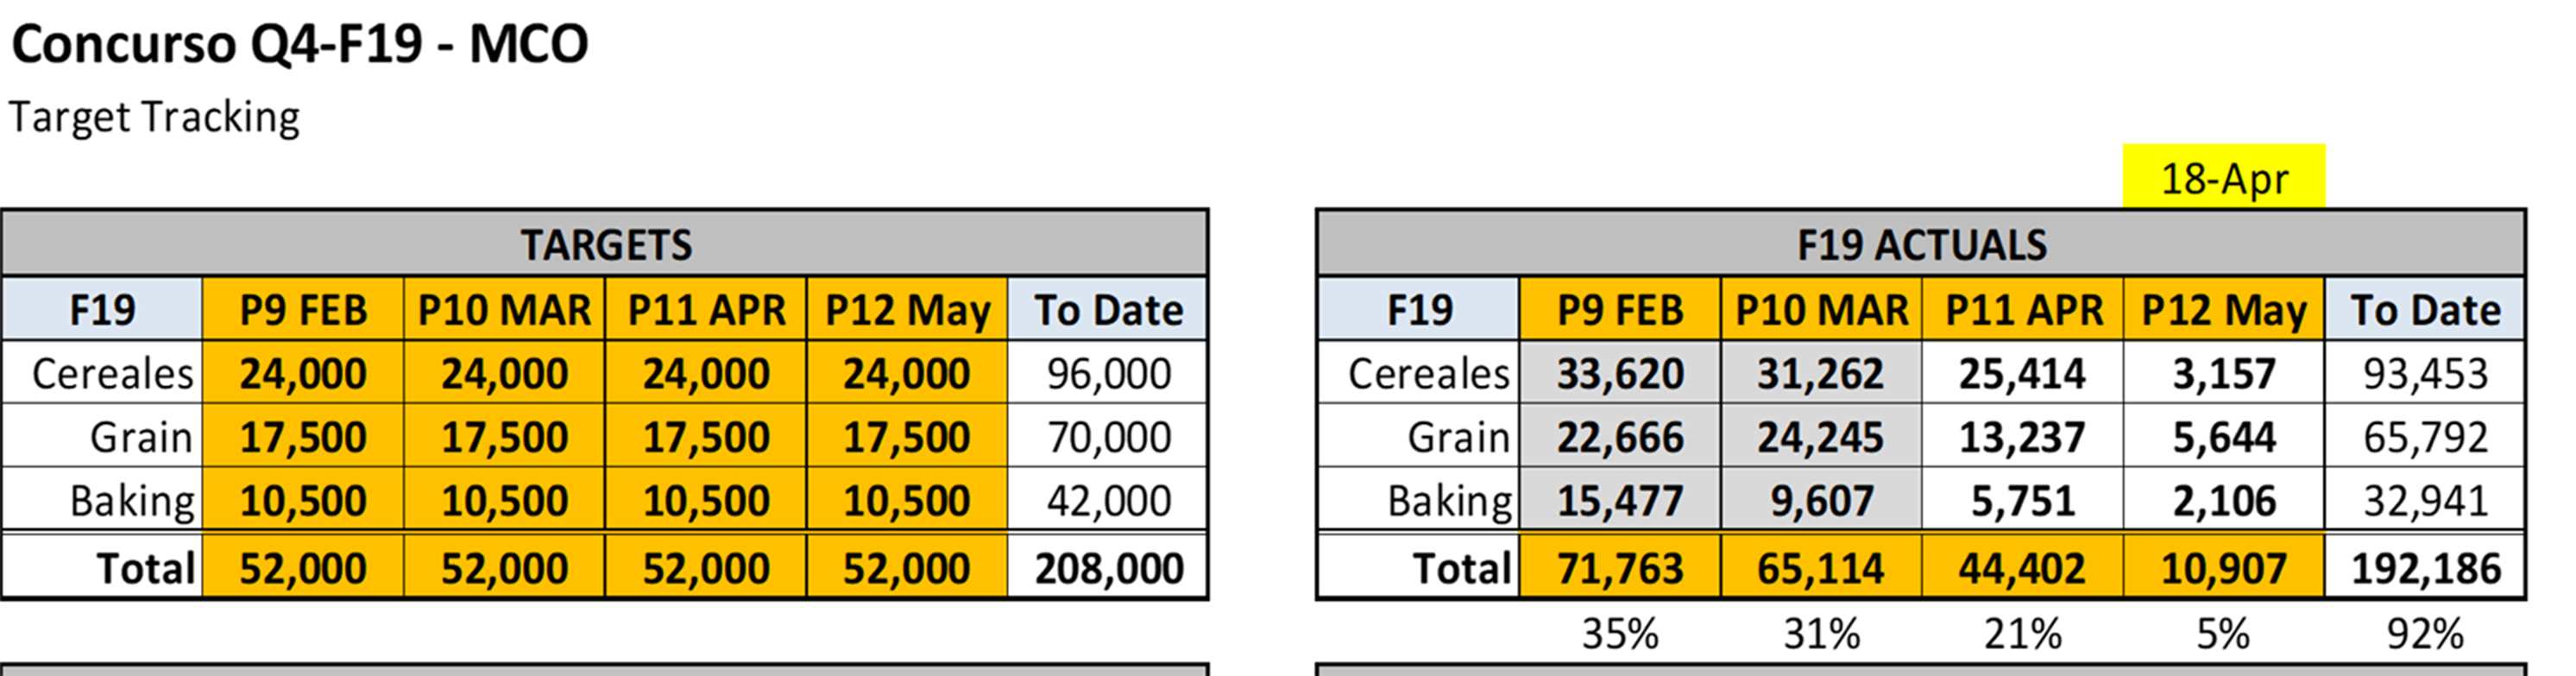The height and width of the screenshot is (676, 2576).
Task: Select the targets To Date total 208,000
Action: (1108, 568)
